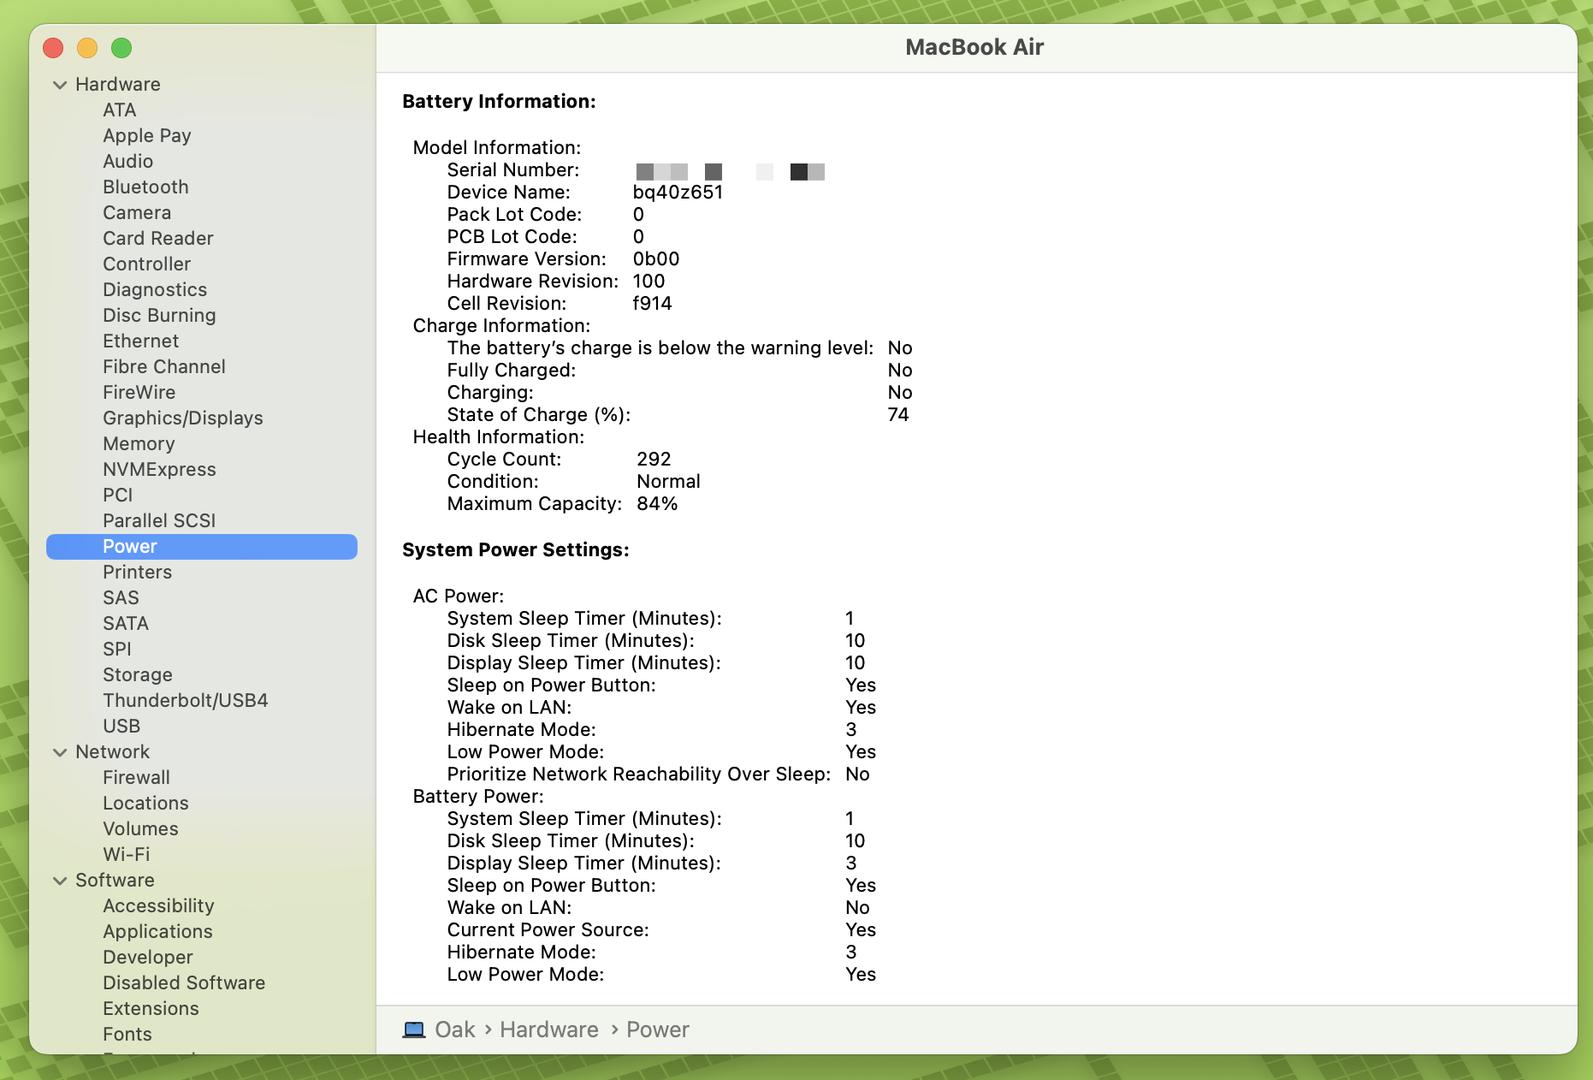Screen dimensions: 1593x1080
Task: Select SPI in the sidebar
Action: click(117, 649)
